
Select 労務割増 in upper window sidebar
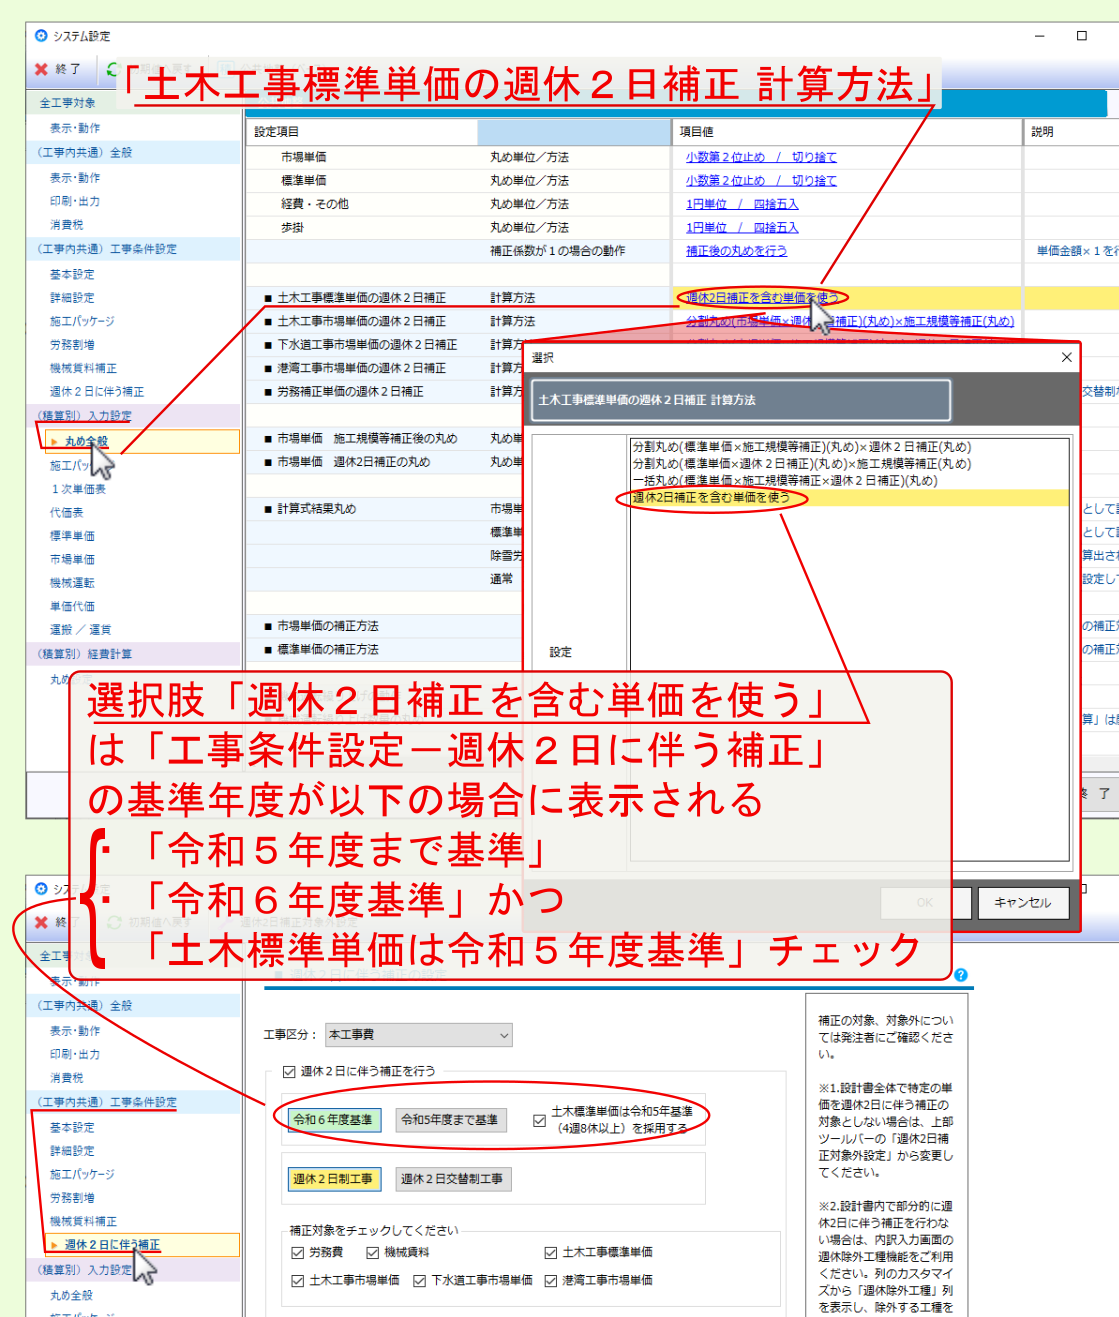click(x=72, y=345)
